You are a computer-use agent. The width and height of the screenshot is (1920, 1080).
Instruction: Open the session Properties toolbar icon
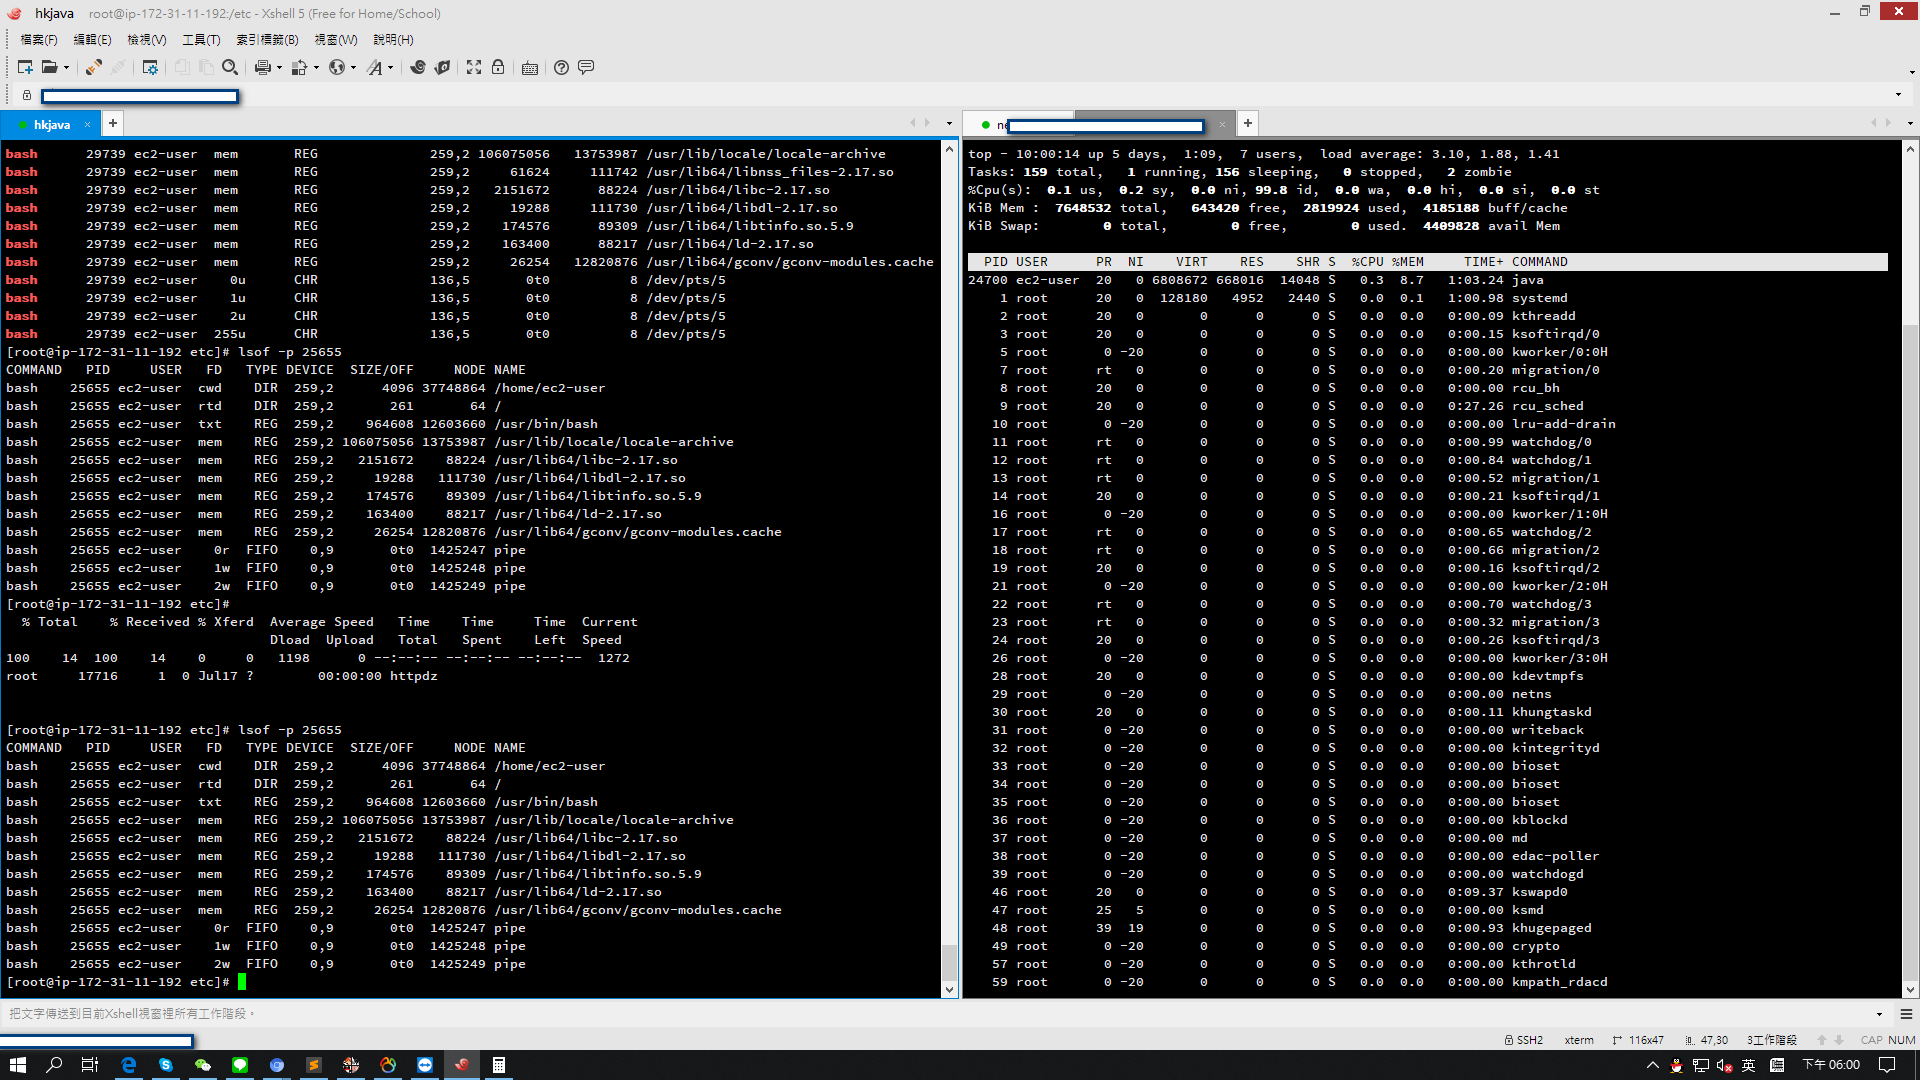pyautogui.click(x=150, y=67)
